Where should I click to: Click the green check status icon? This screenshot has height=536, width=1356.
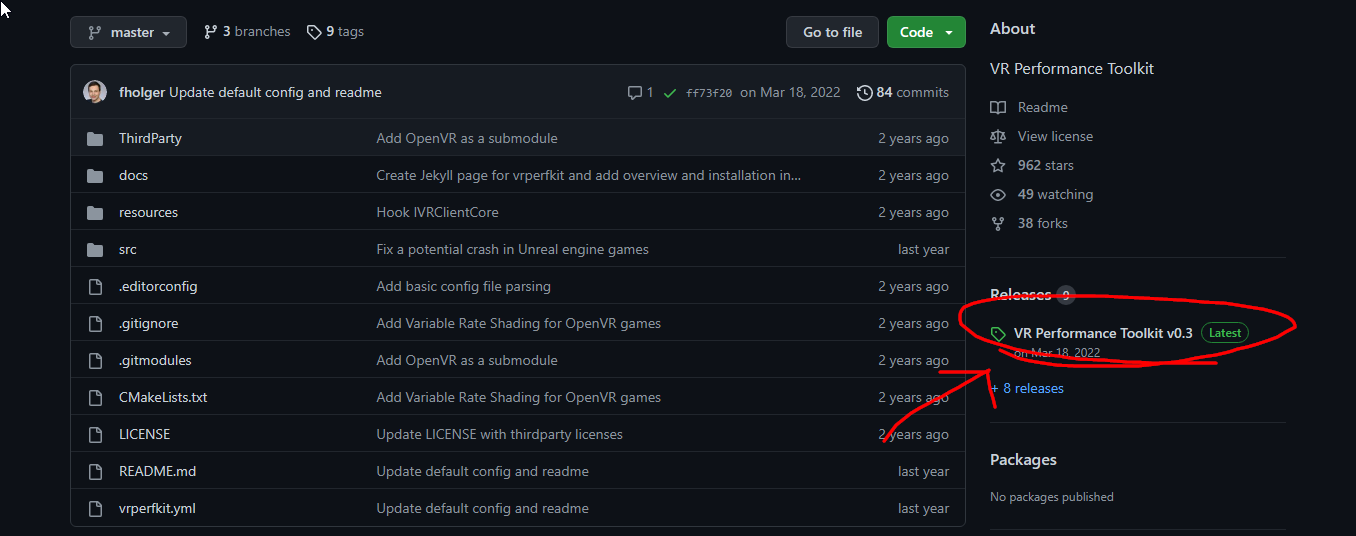(670, 92)
